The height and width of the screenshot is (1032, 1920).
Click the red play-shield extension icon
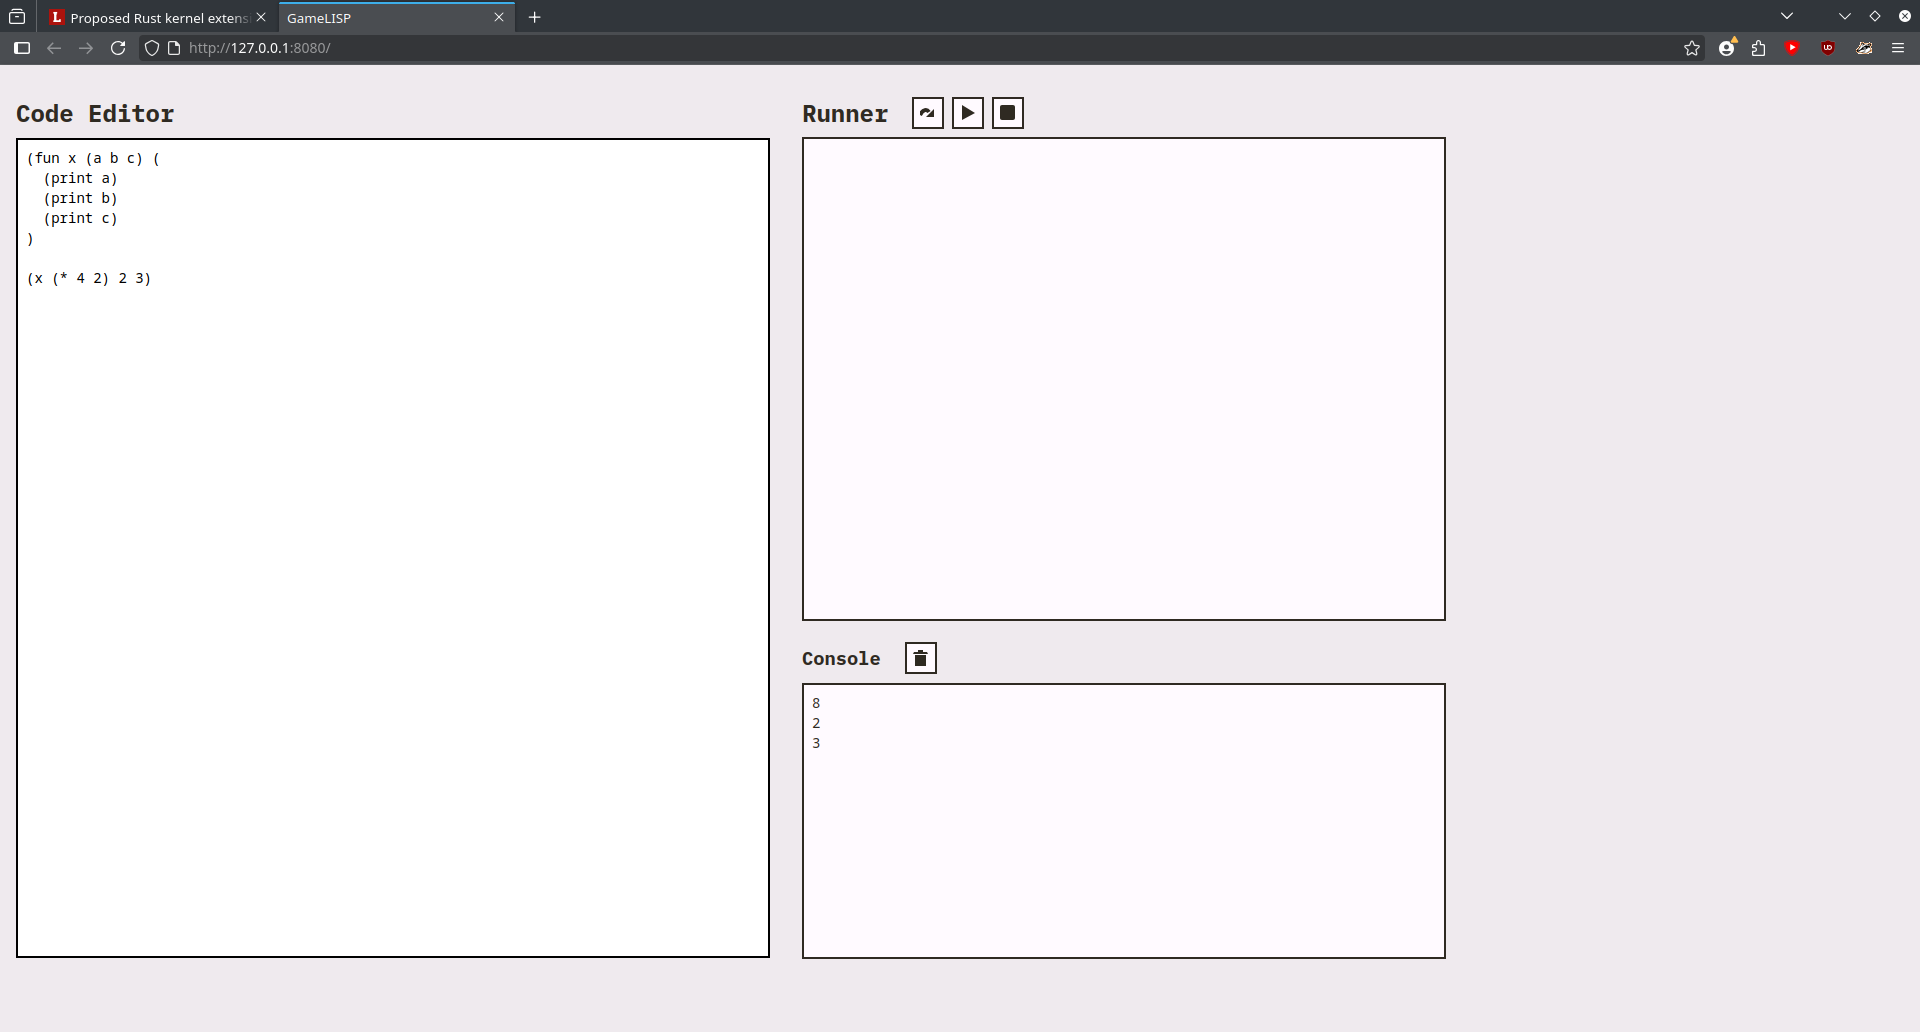pos(1792,48)
